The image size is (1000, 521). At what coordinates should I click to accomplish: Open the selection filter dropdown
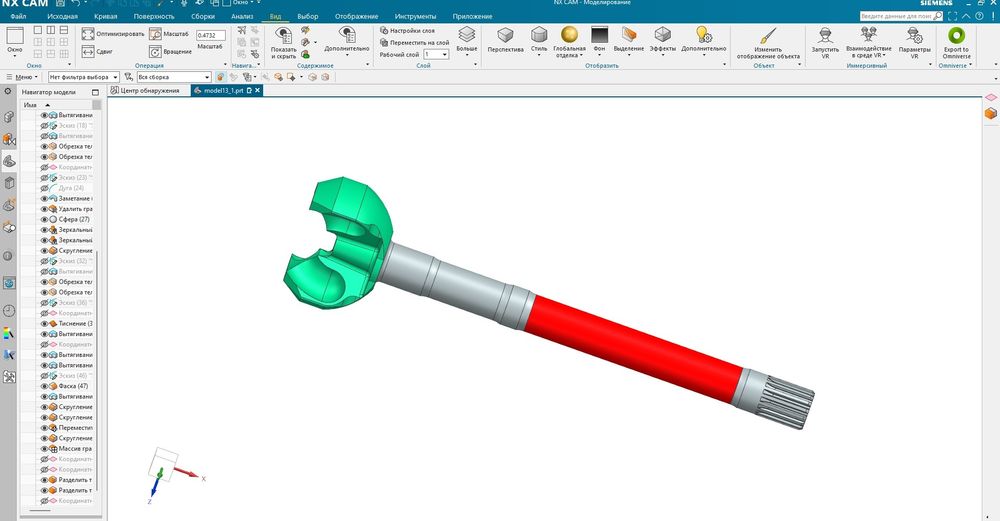pyautogui.click(x=84, y=77)
